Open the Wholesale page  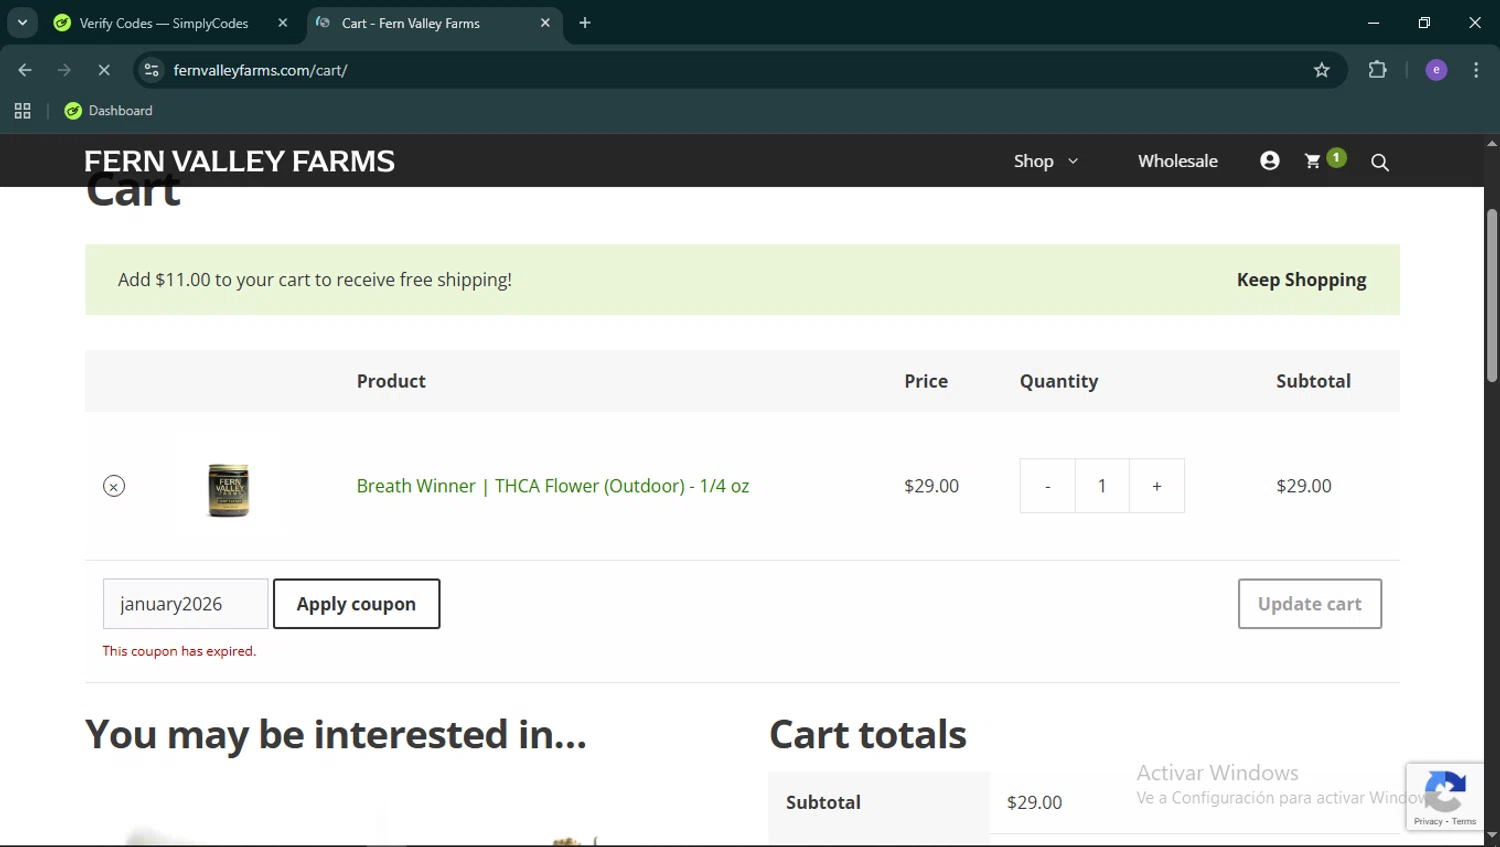[x=1178, y=161]
